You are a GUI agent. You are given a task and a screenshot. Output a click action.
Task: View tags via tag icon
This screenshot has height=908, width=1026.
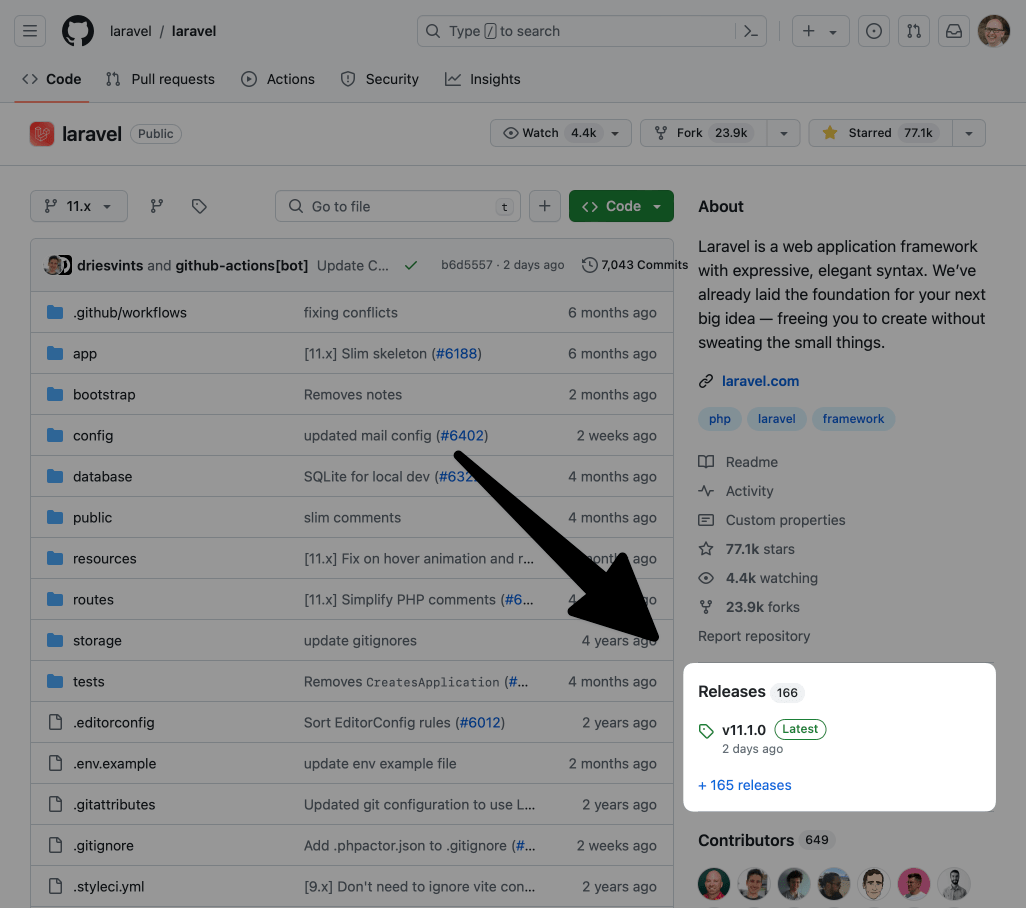[199, 206]
